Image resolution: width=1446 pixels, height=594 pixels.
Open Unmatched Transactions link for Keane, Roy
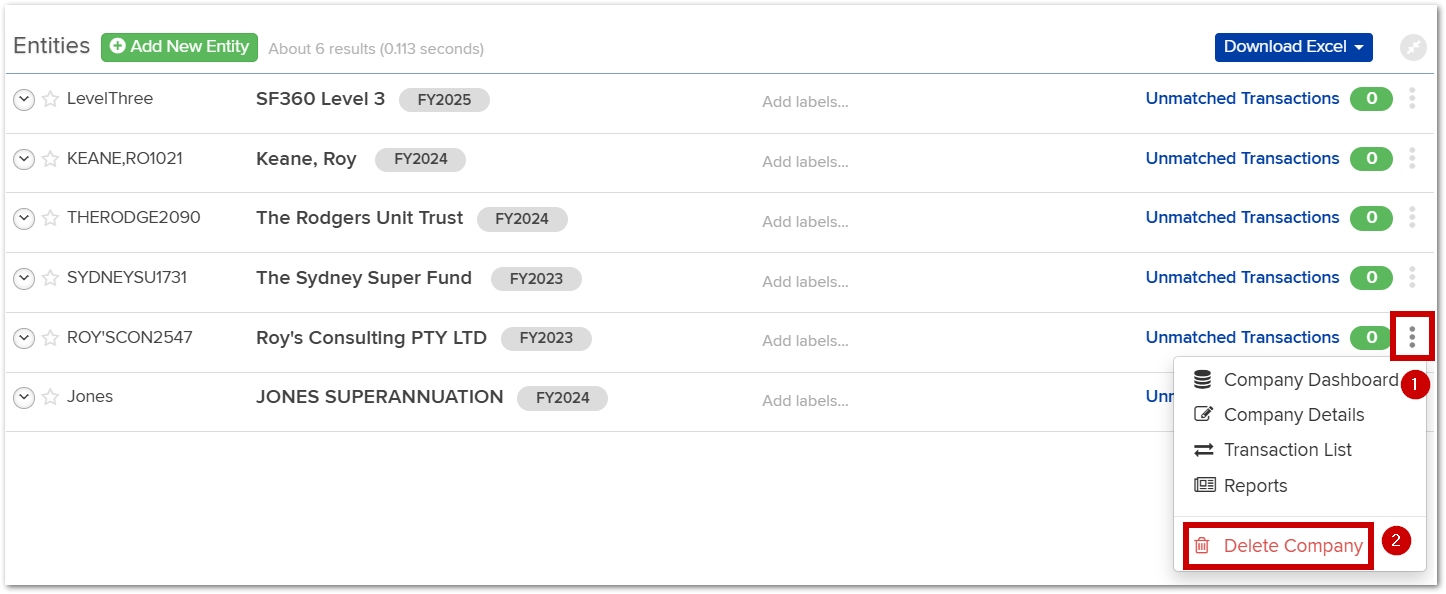pos(1242,158)
